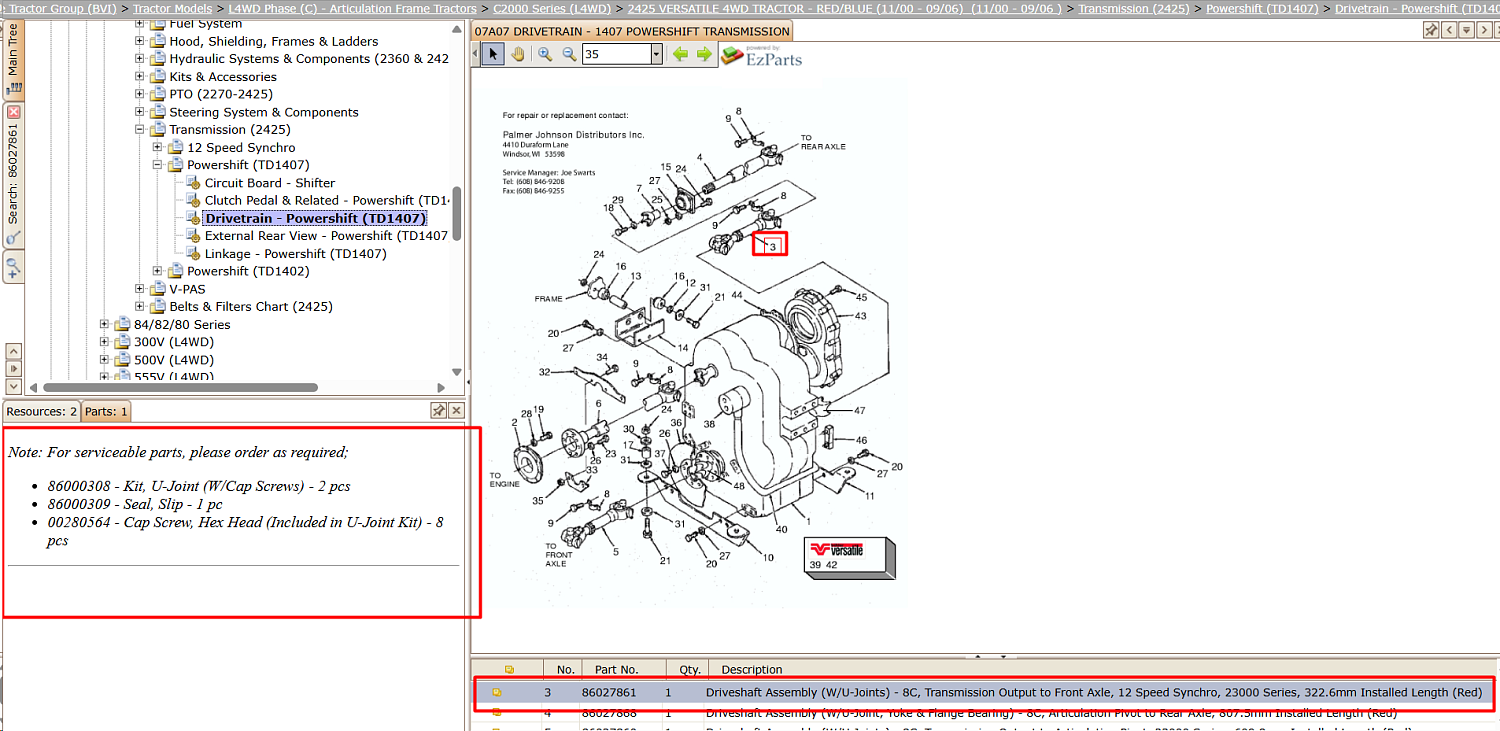
Task: Click the tree horizontal scrollbar thumb
Action: pos(180,387)
